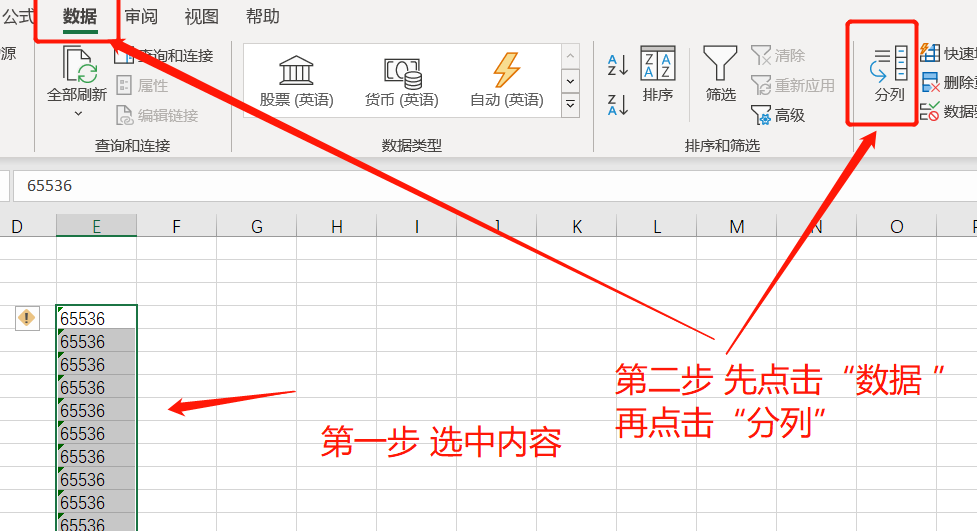
Task: Select column M header
Action: pos(736,226)
